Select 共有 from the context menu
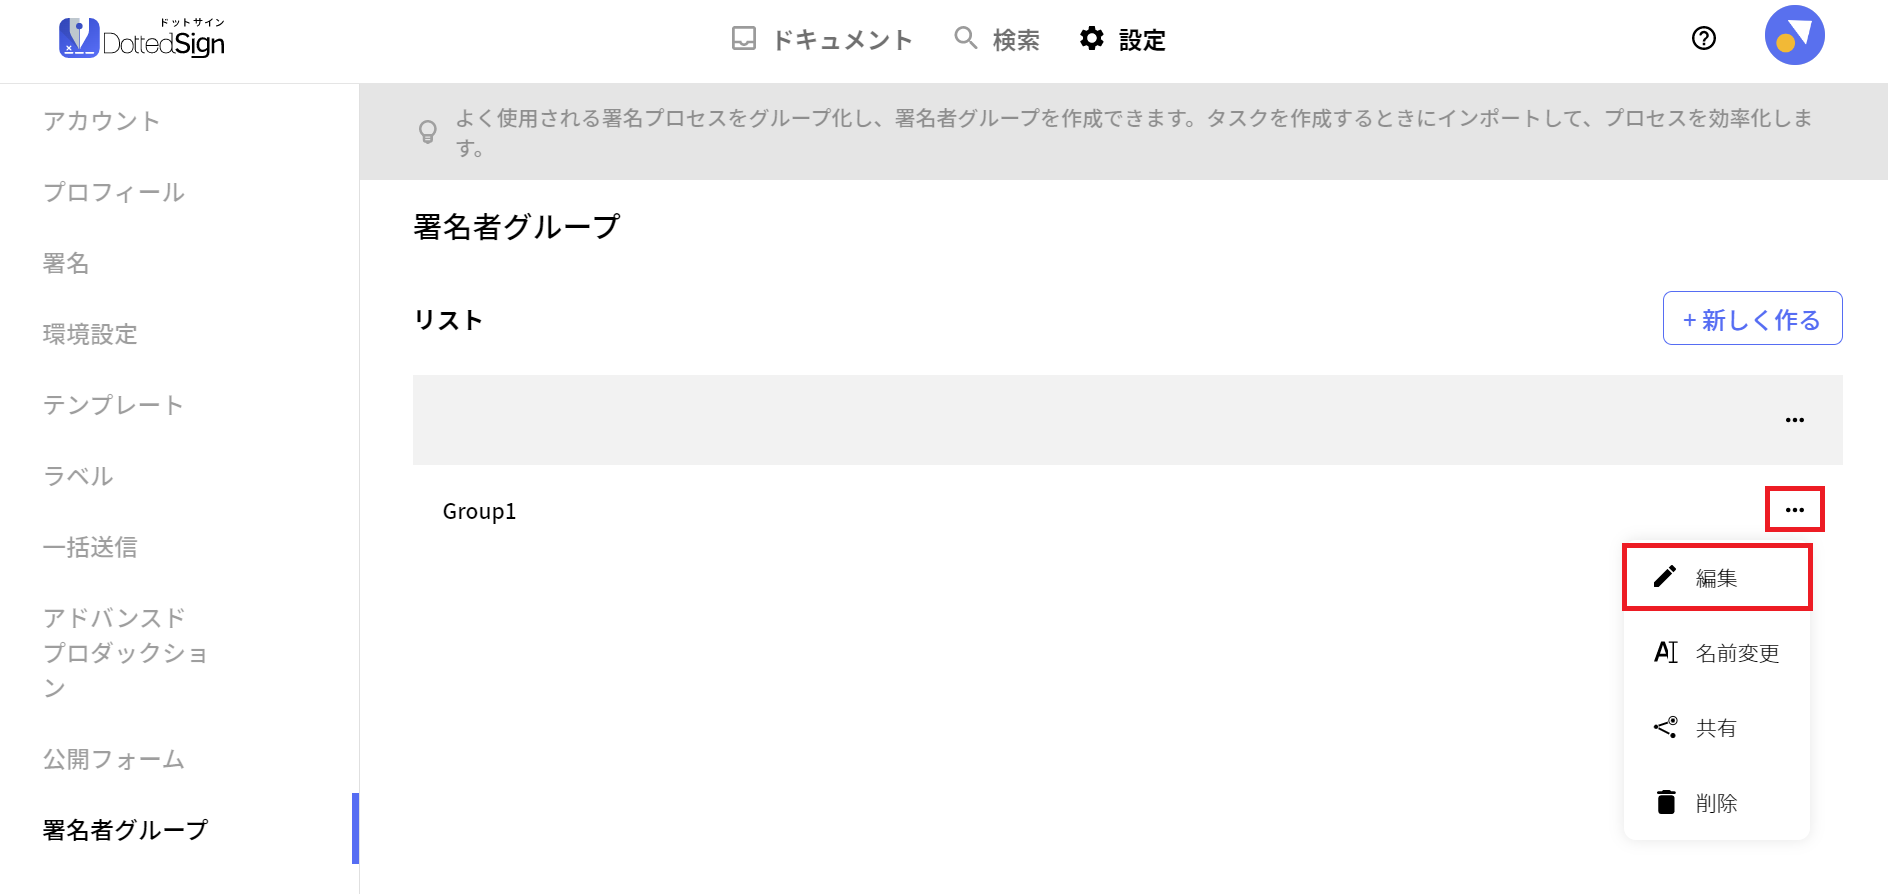This screenshot has width=1888, height=894. tap(1717, 728)
